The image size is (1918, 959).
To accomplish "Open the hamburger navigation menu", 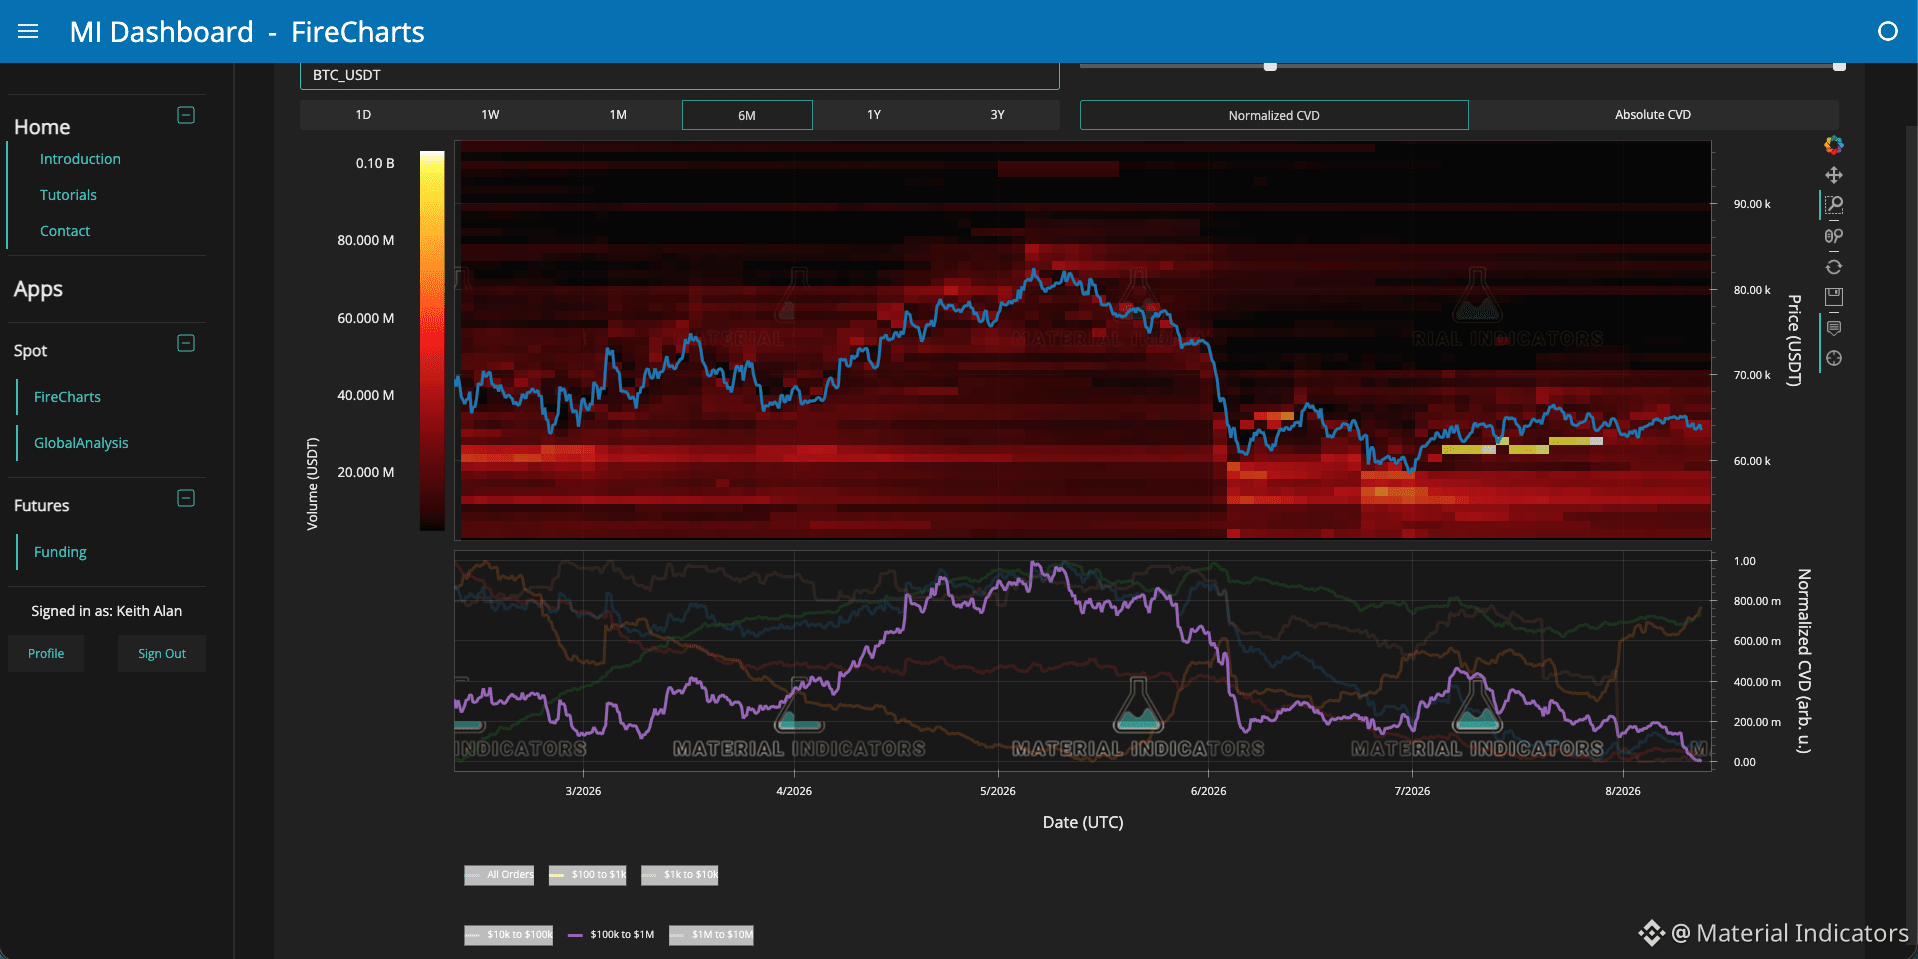I will (28, 32).
